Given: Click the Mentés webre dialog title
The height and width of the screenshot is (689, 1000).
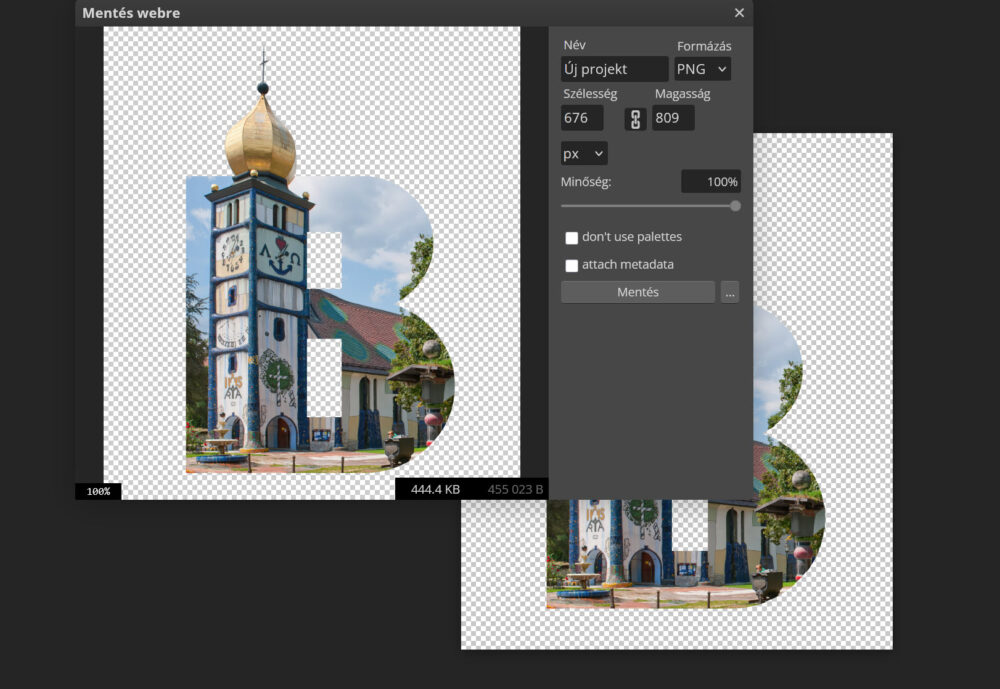Looking at the screenshot, I should tap(131, 13).
